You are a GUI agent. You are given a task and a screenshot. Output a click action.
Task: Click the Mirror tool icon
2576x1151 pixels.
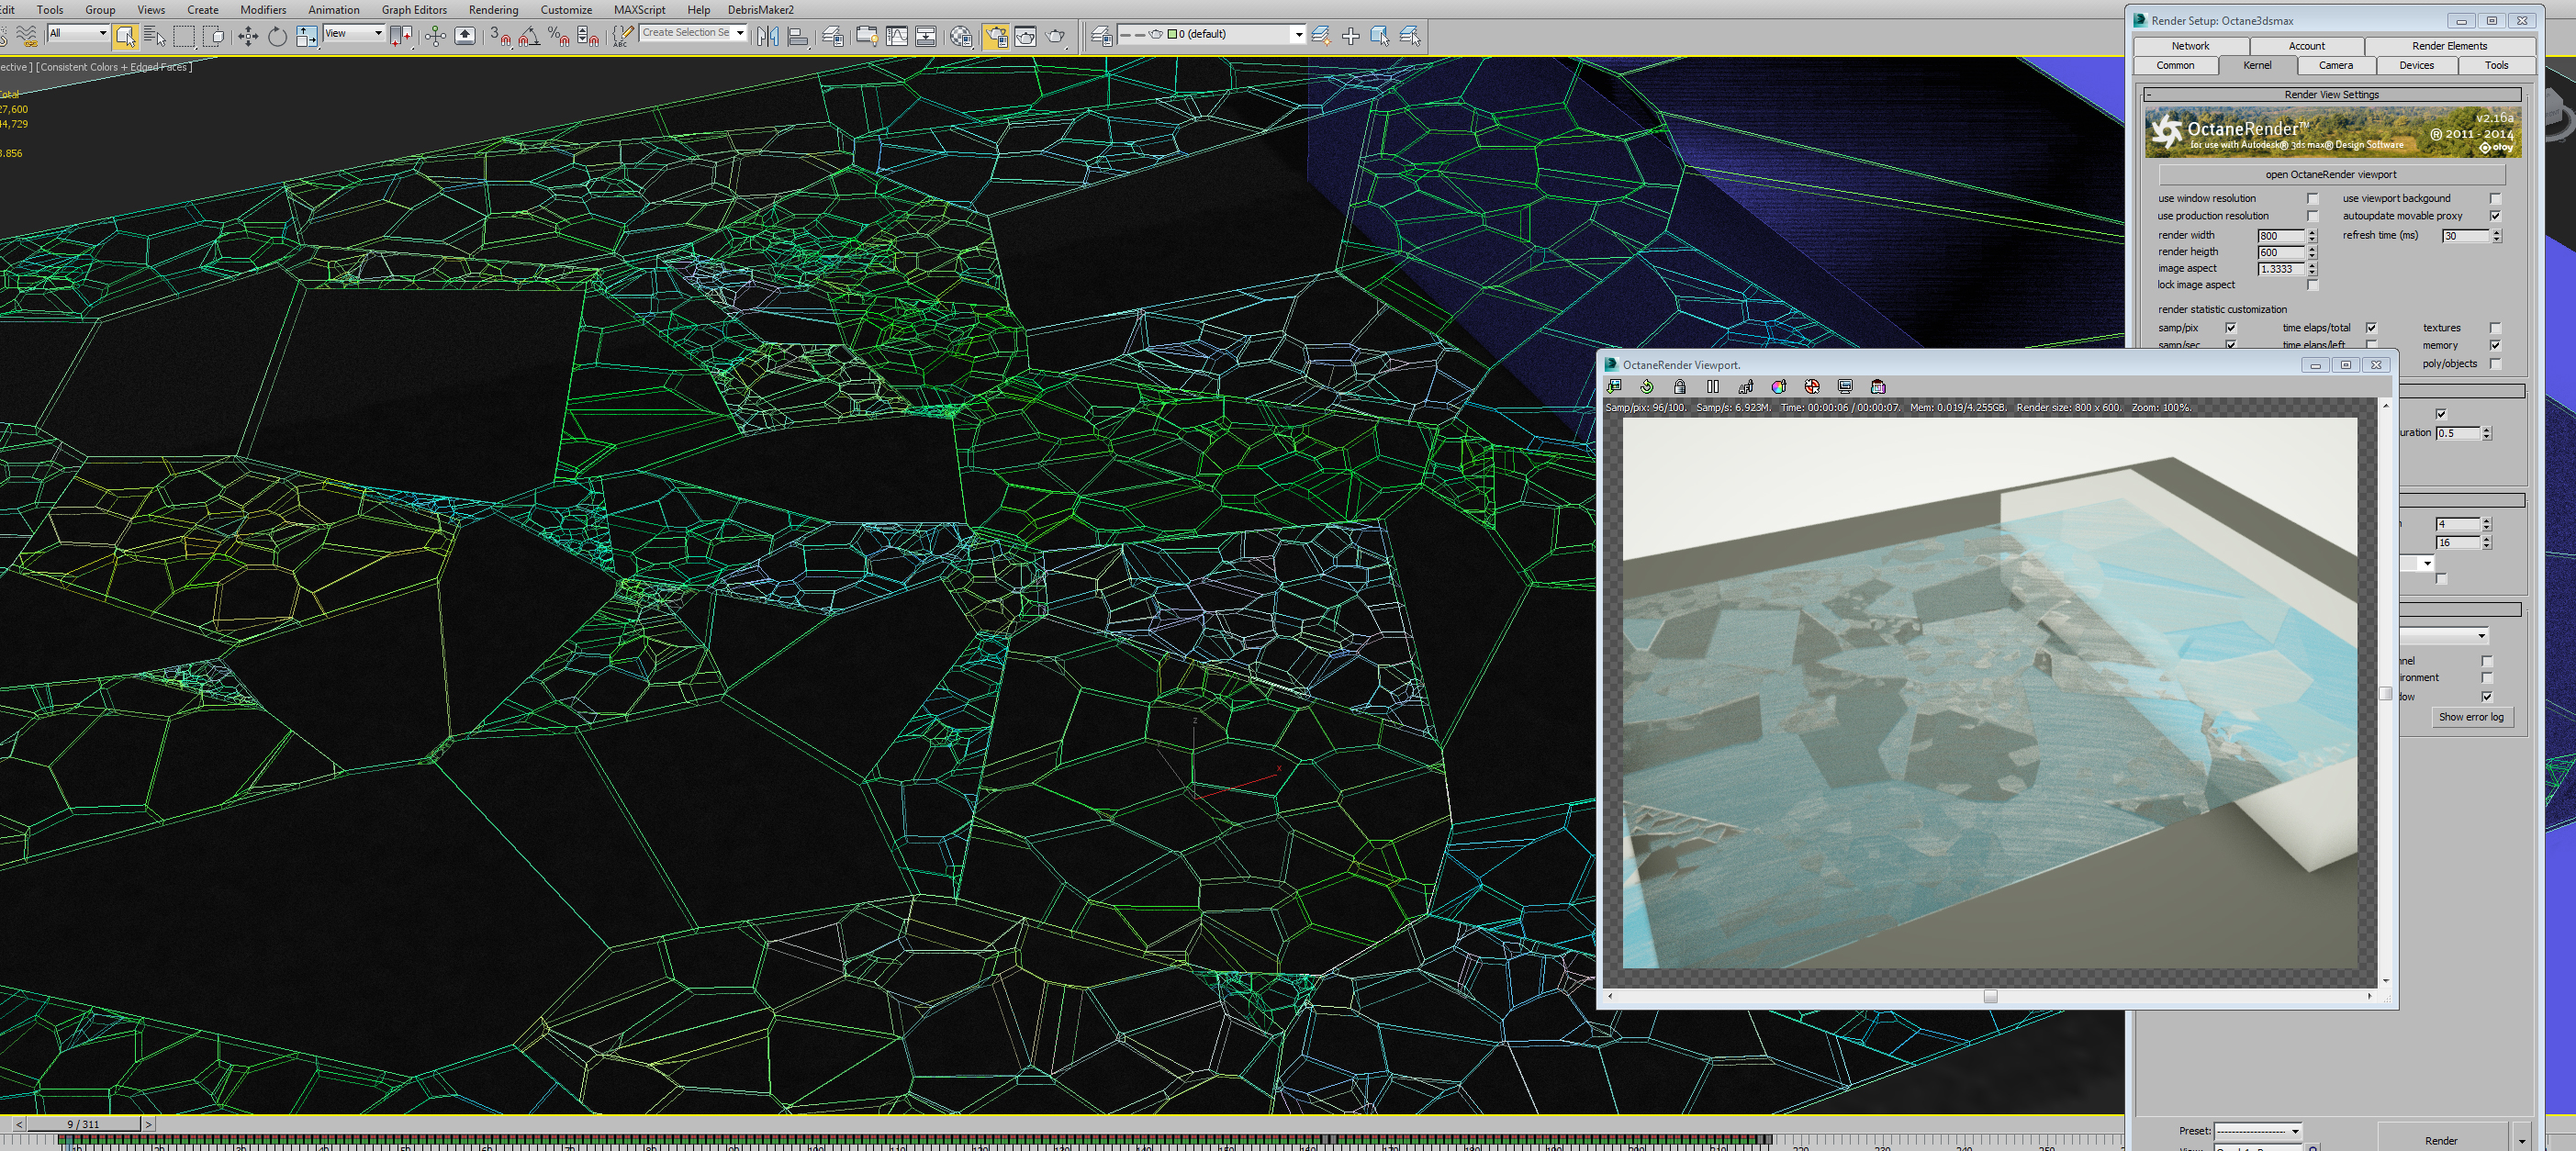click(767, 37)
